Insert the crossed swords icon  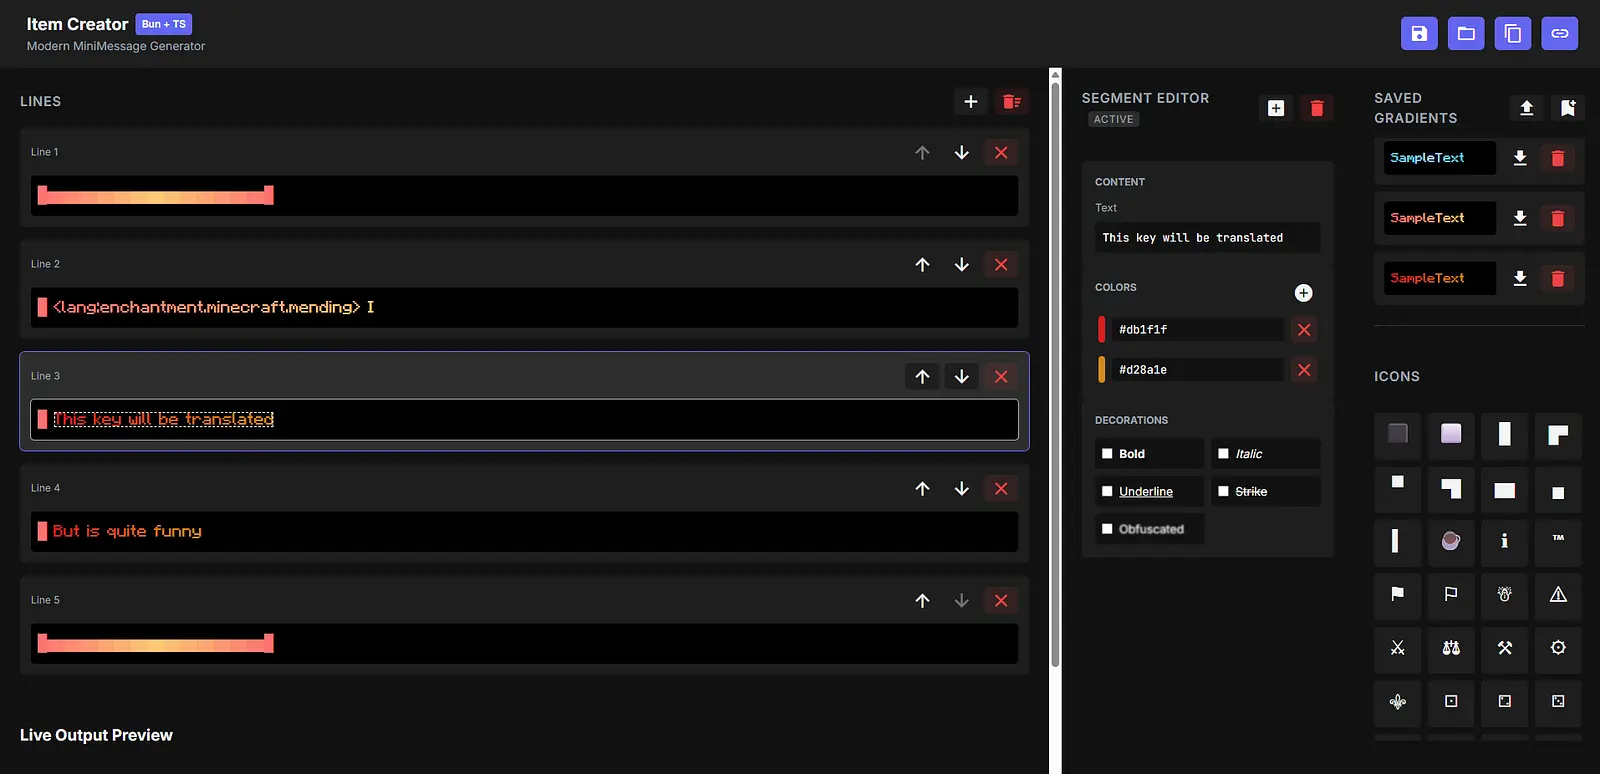(x=1397, y=648)
